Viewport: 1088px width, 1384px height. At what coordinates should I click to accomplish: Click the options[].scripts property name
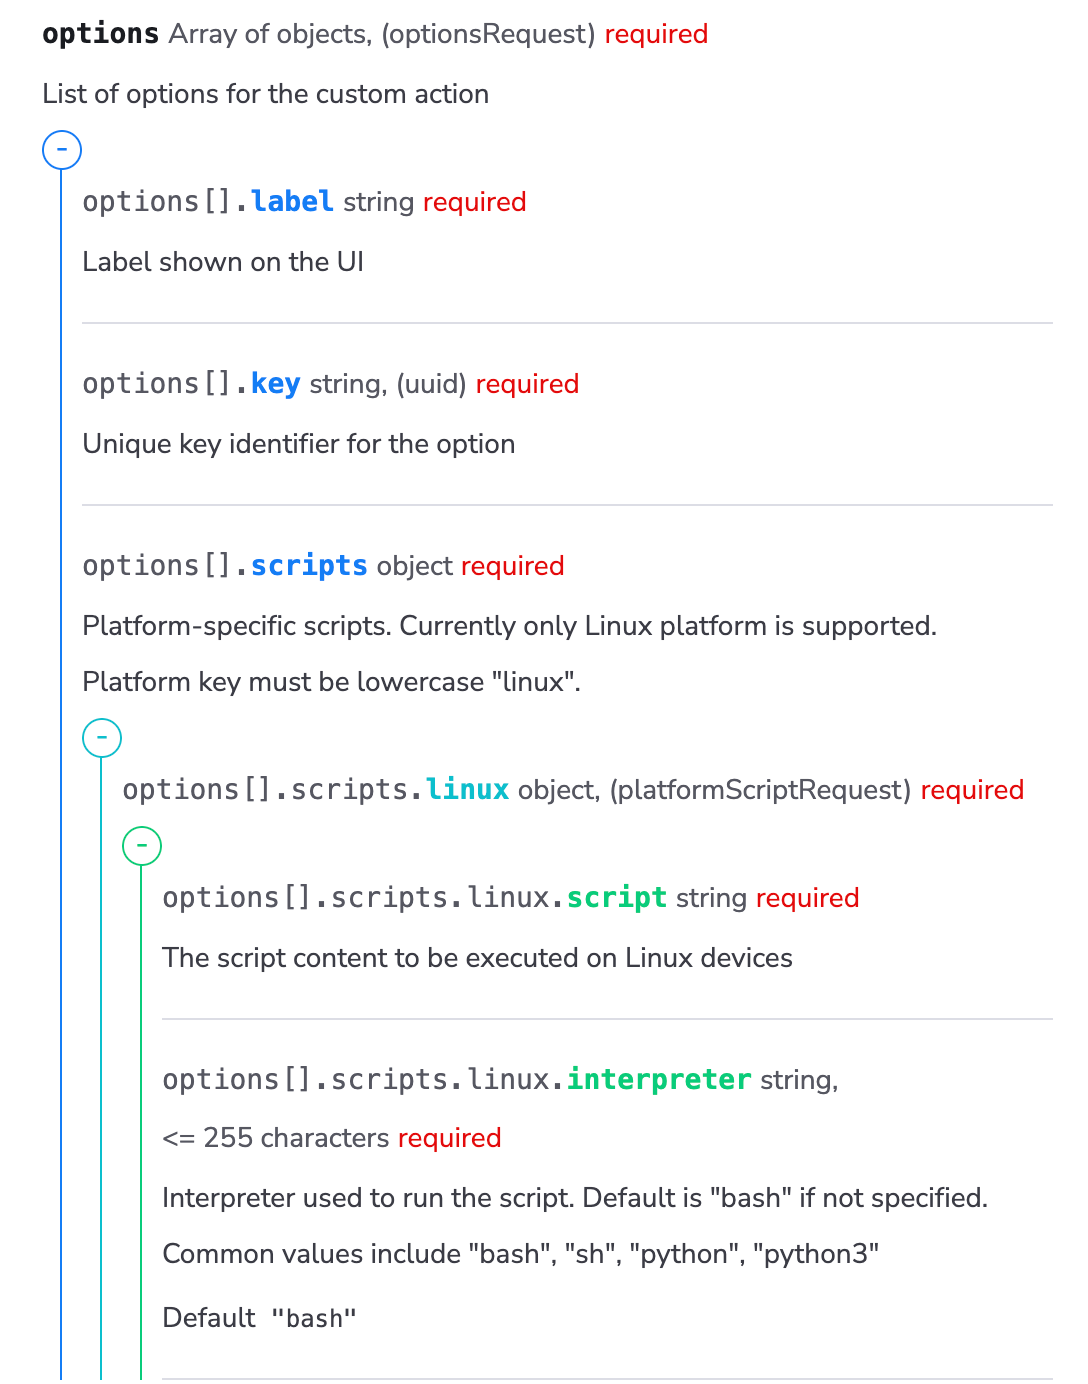coord(309,566)
